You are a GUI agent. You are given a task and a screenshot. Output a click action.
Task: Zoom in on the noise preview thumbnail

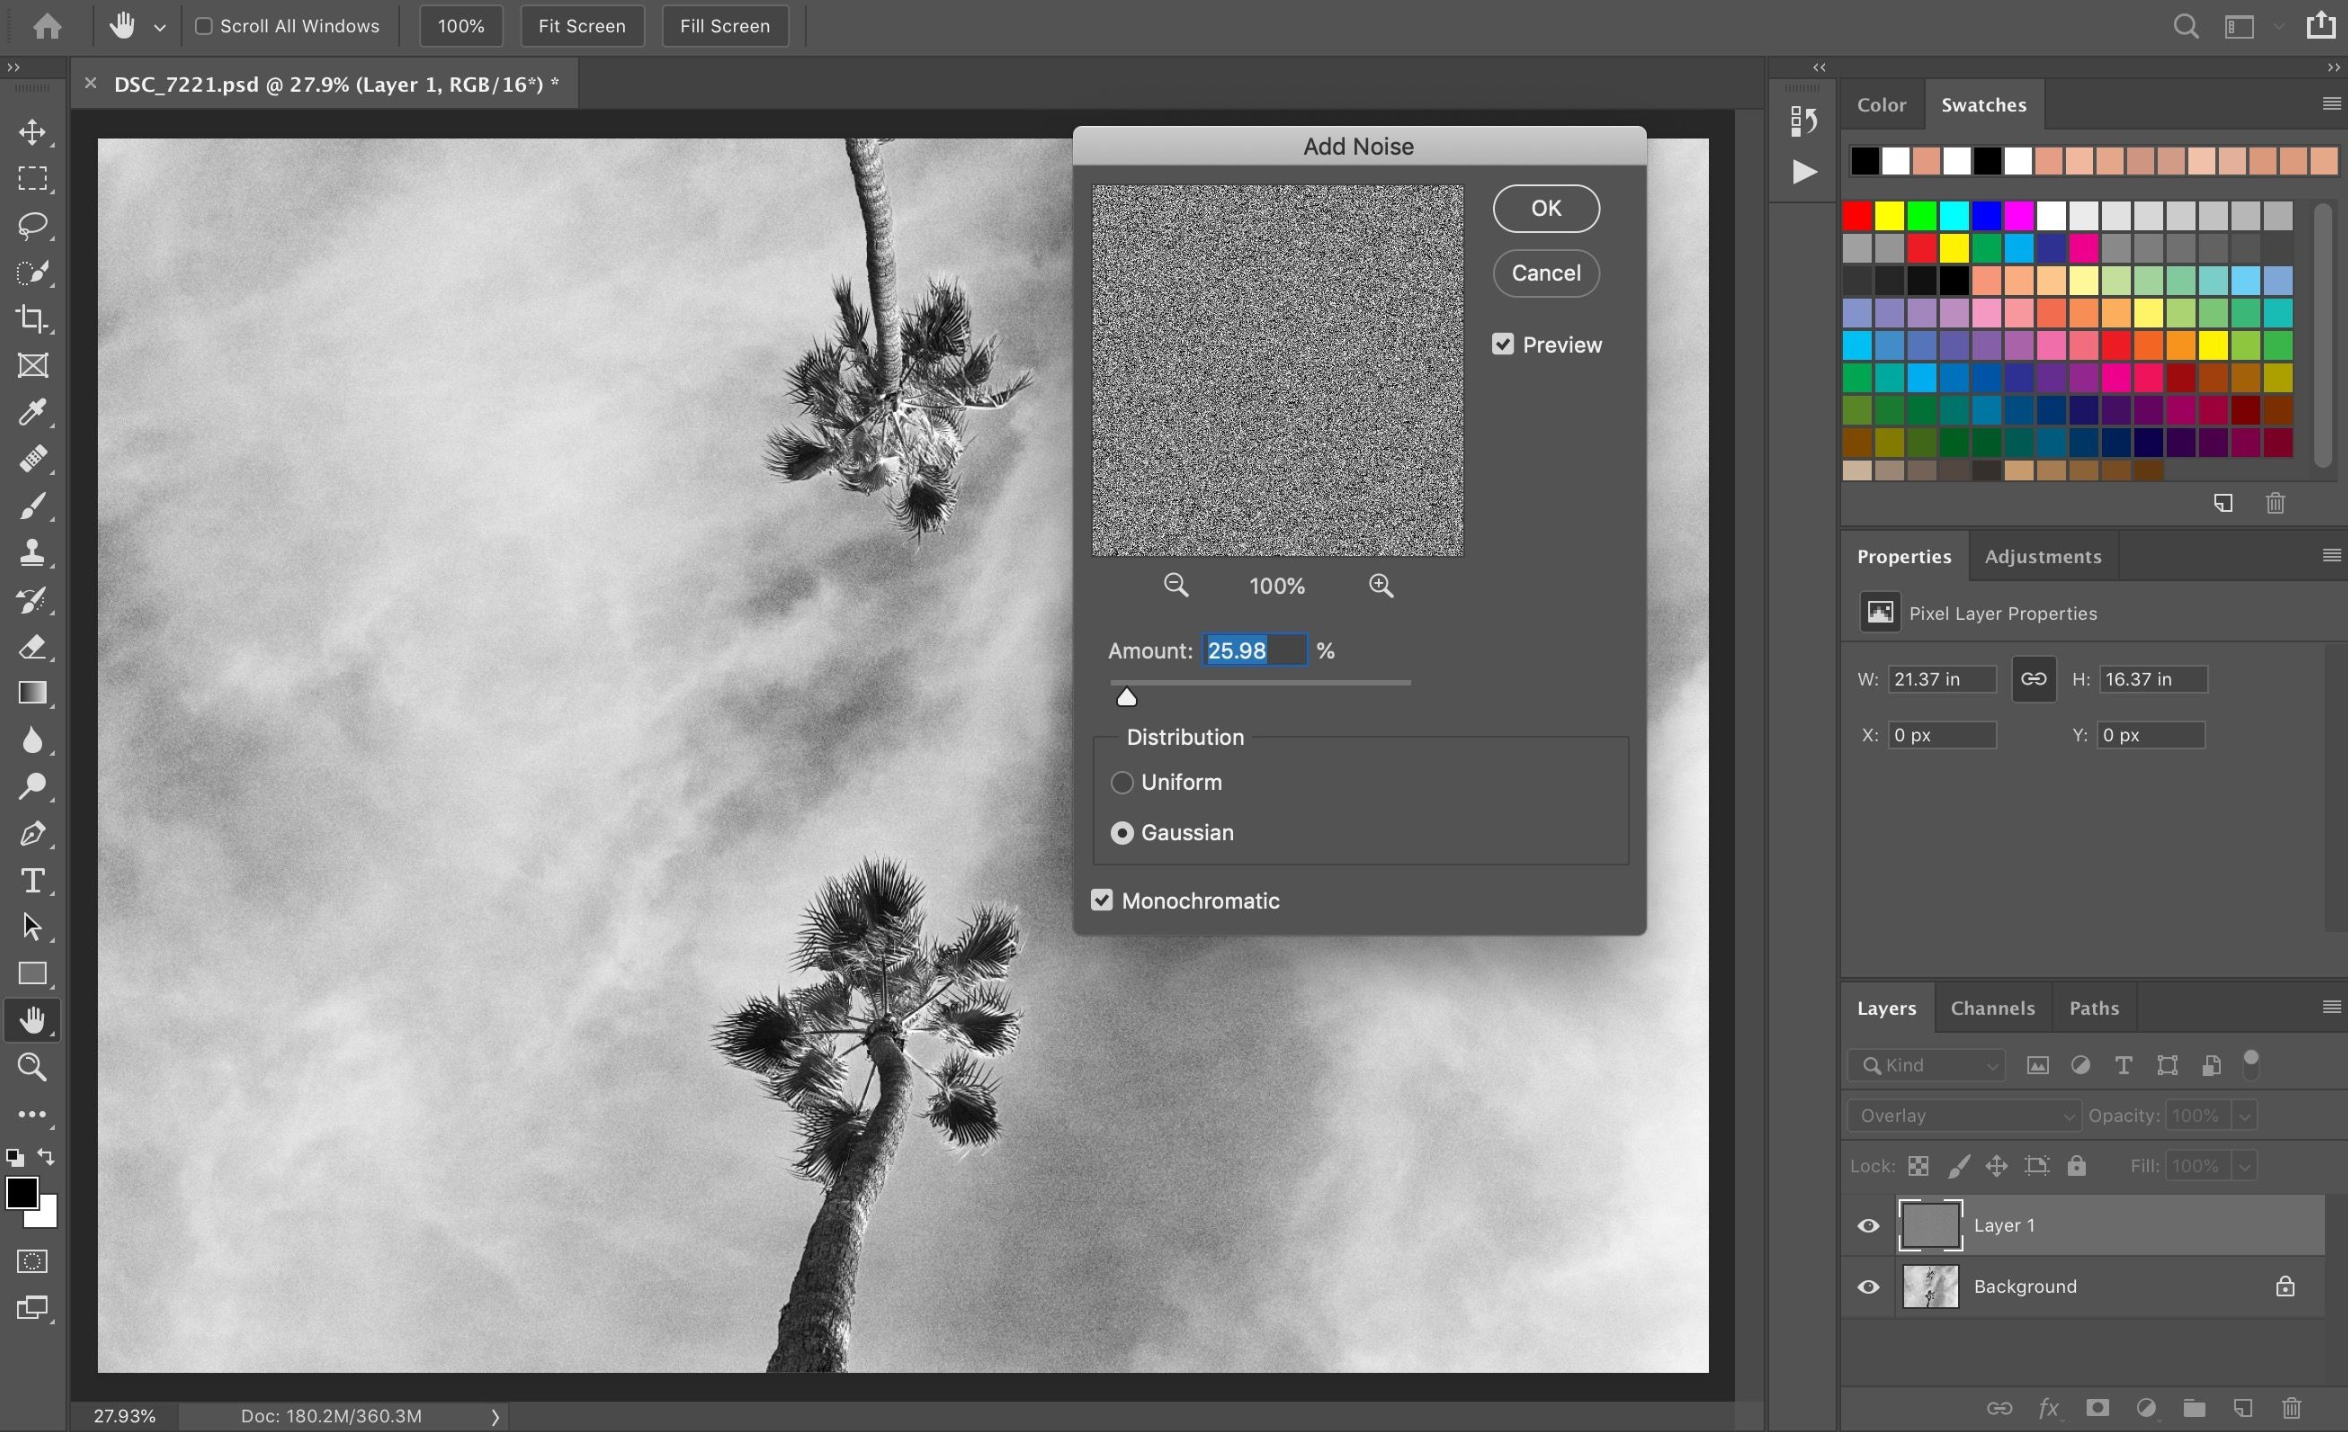[1381, 586]
